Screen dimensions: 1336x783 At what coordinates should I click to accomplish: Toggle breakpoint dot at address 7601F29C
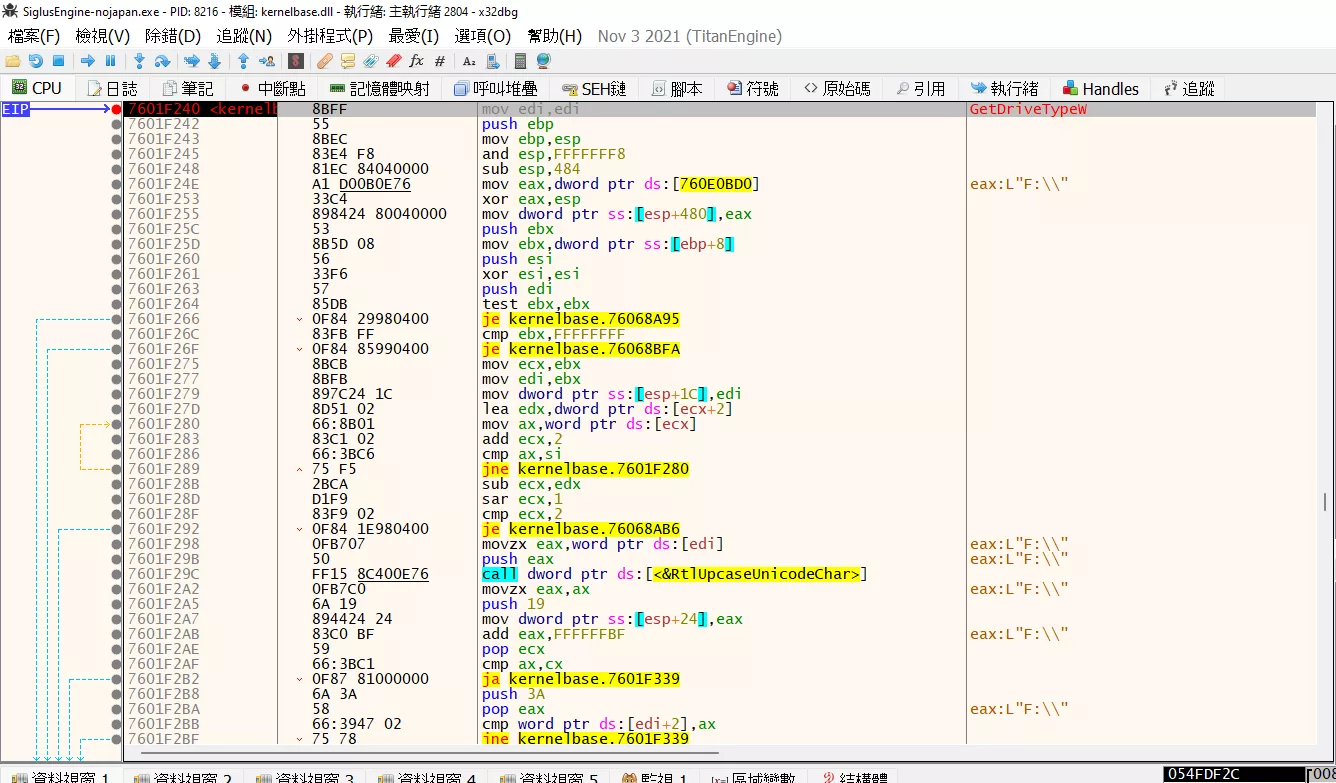pos(117,574)
